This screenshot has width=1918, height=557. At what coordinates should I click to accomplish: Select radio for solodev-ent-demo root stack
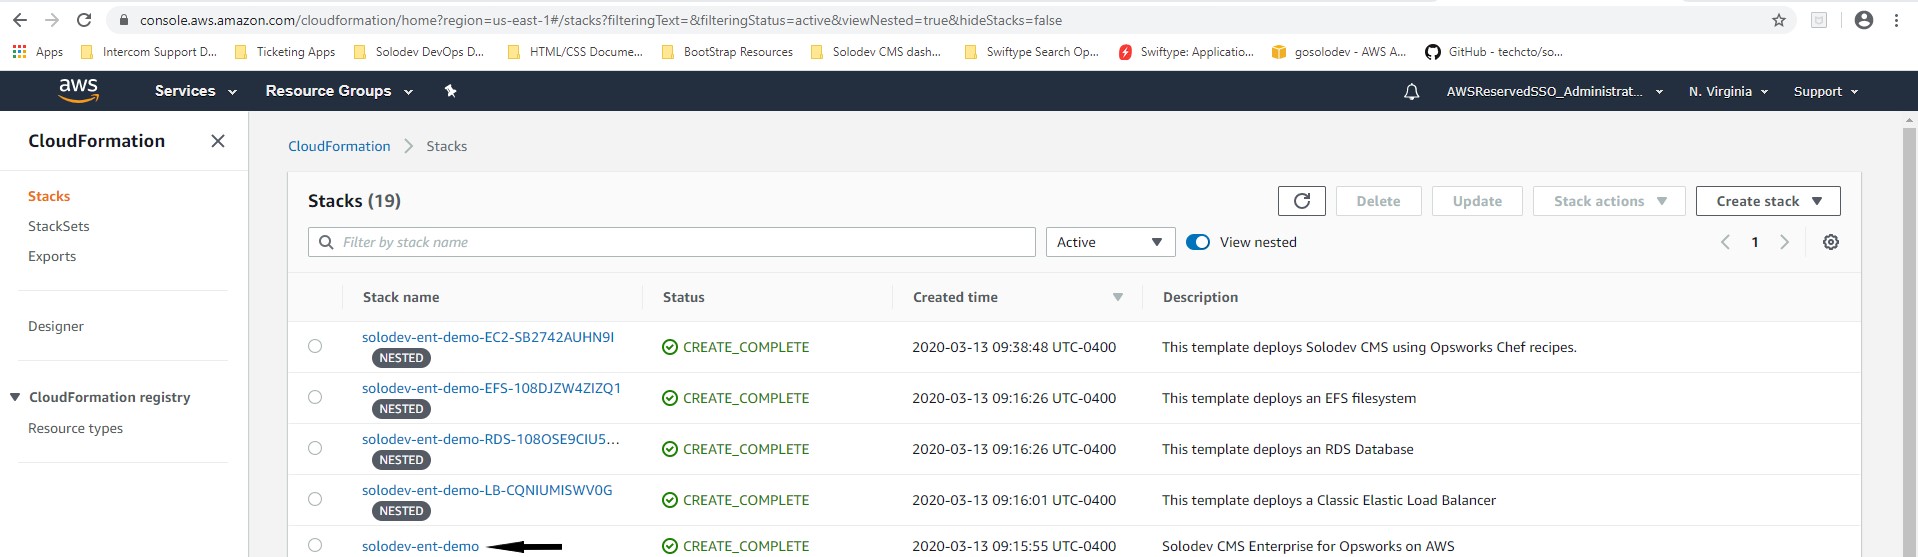(x=315, y=545)
